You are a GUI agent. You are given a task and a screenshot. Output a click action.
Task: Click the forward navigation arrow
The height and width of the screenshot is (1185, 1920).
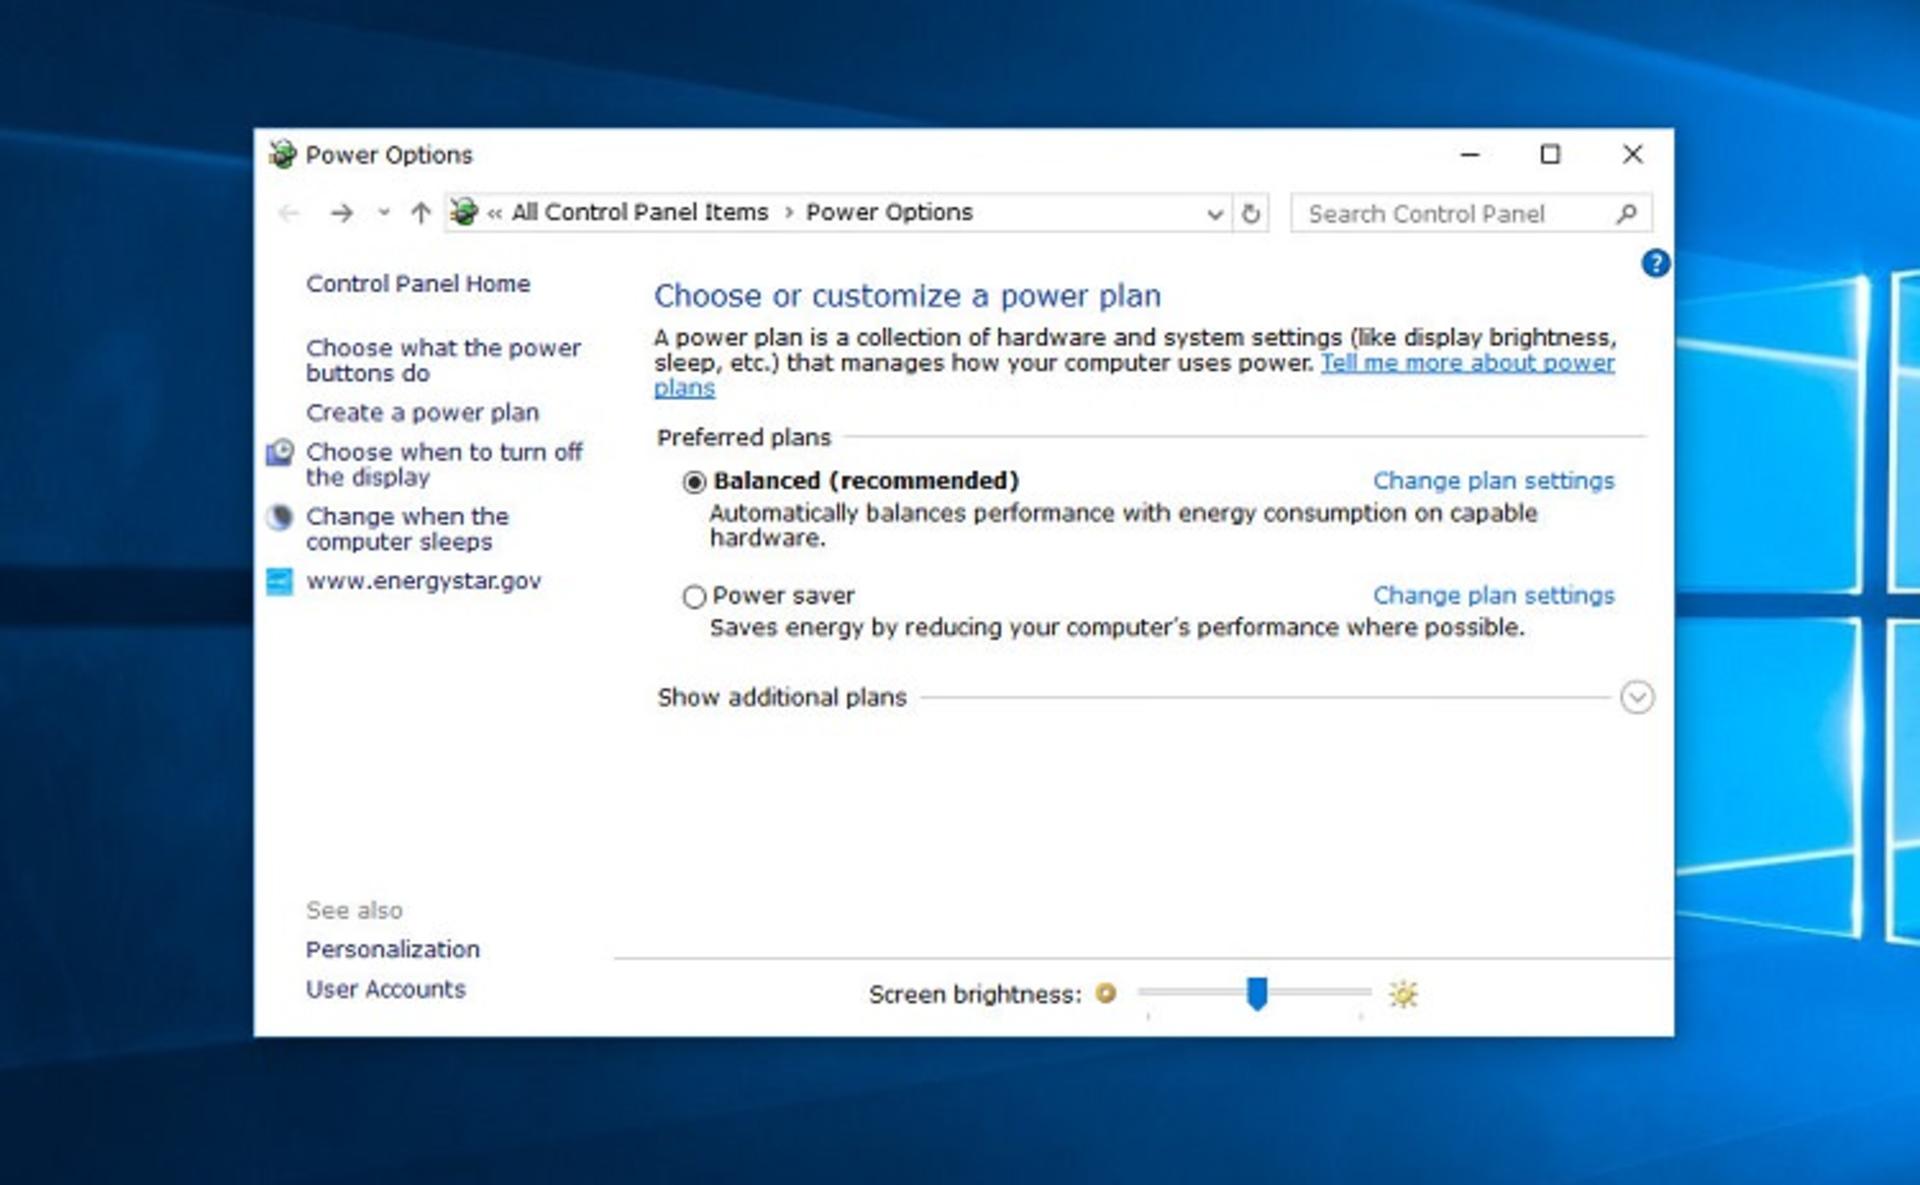click(341, 213)
